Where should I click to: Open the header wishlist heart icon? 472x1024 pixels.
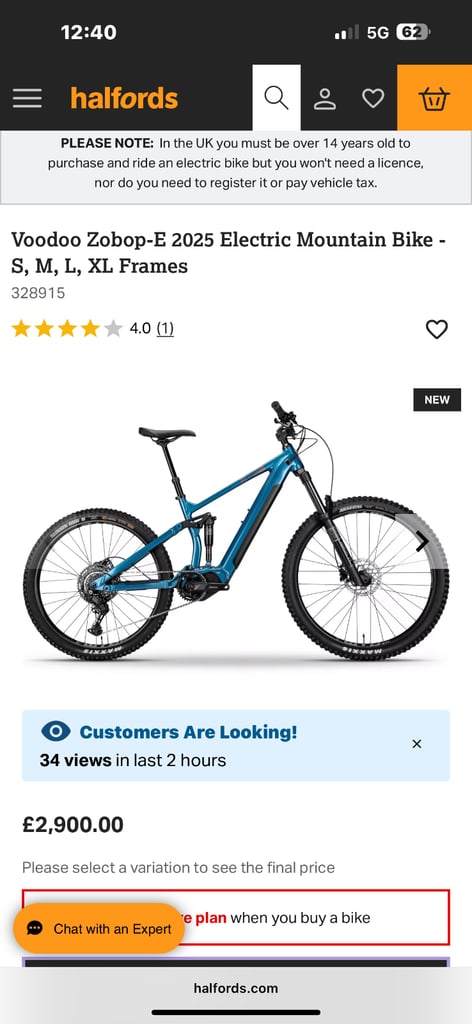373,99
